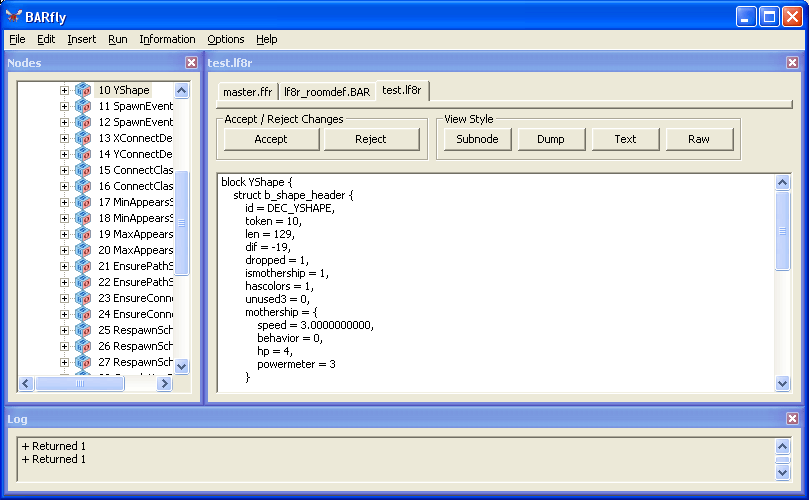Expand the 26 RespawnSch node
Screen dimensions: 809x500
pyautogui.click(x=64, y=346)
